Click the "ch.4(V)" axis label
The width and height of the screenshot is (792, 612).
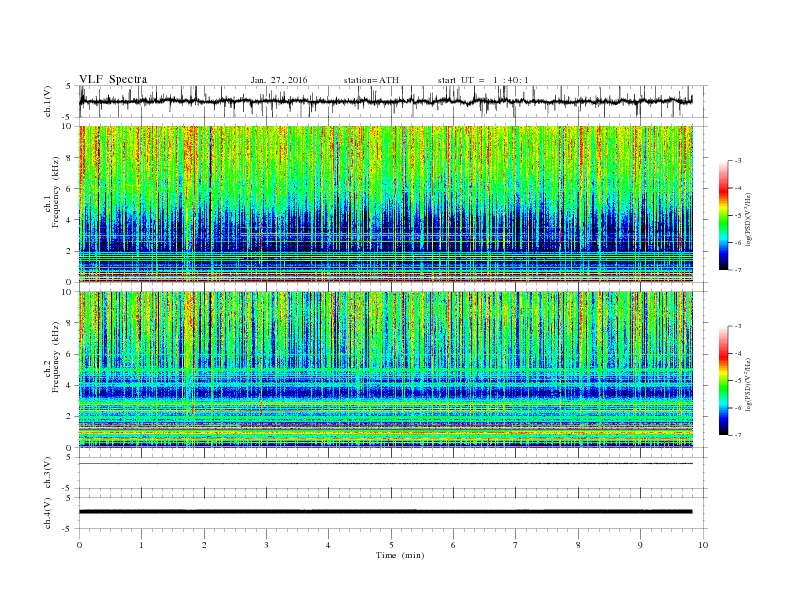tap(48, 513)
